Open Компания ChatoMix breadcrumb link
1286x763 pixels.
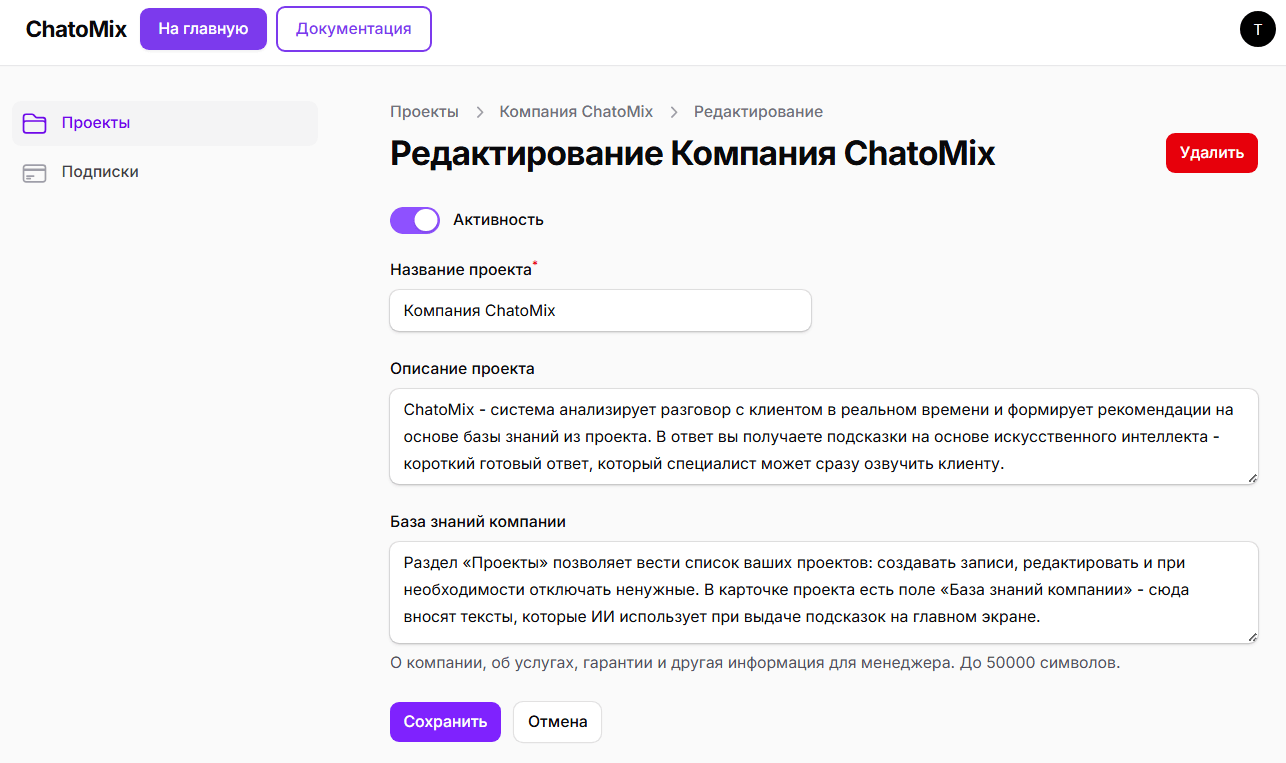pos(576,111)
